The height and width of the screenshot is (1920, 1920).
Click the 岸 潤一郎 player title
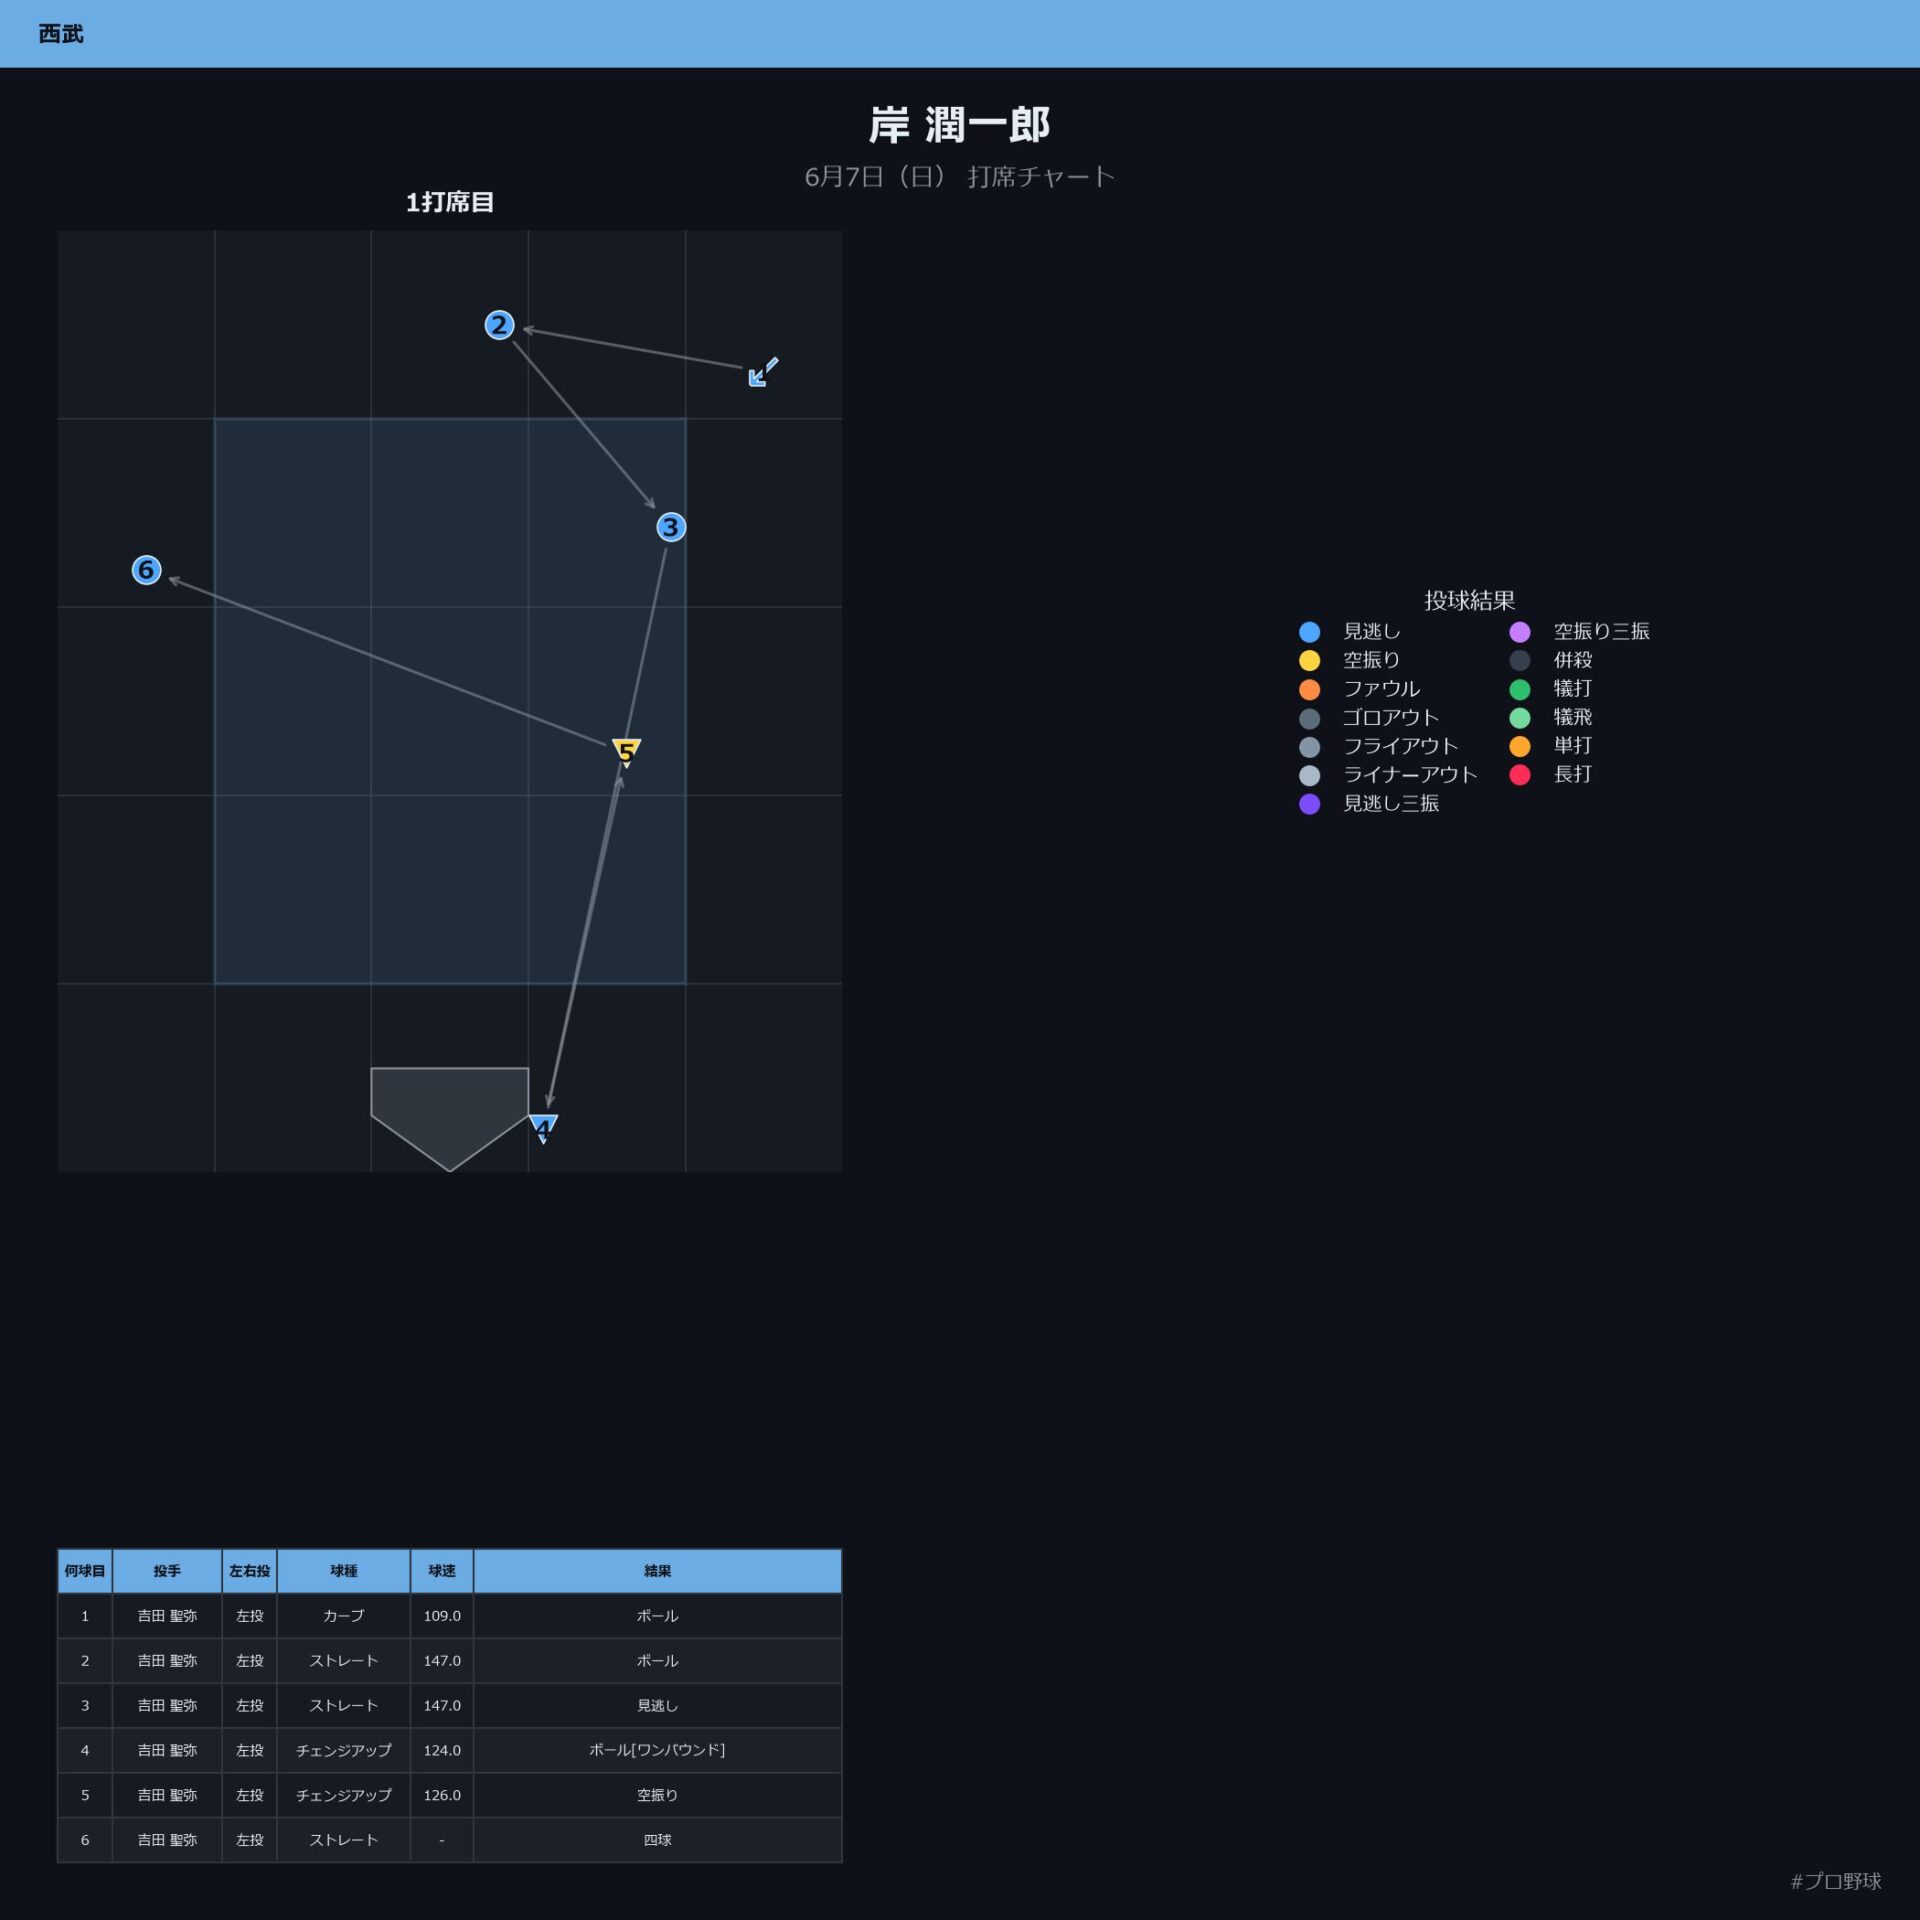[959, 125]
